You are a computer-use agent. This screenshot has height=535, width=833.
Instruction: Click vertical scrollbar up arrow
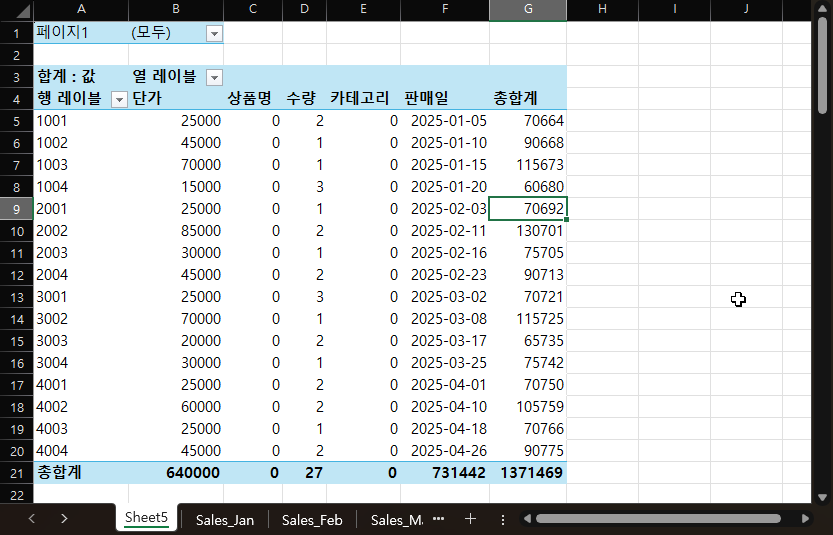822,9
